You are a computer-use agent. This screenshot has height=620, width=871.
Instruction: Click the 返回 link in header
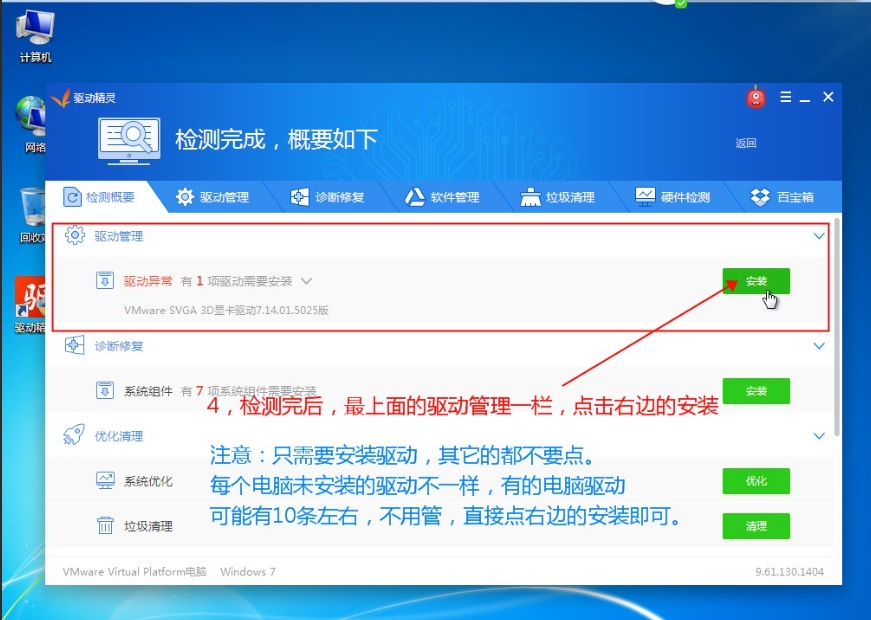pyautogui.click(x=746, y=143)
